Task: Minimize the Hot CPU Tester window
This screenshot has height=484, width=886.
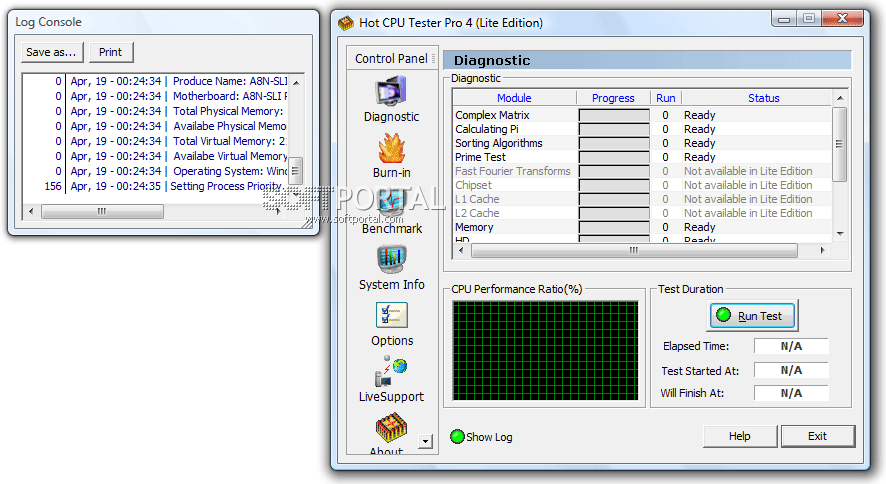Action: [x=784, y=19]
